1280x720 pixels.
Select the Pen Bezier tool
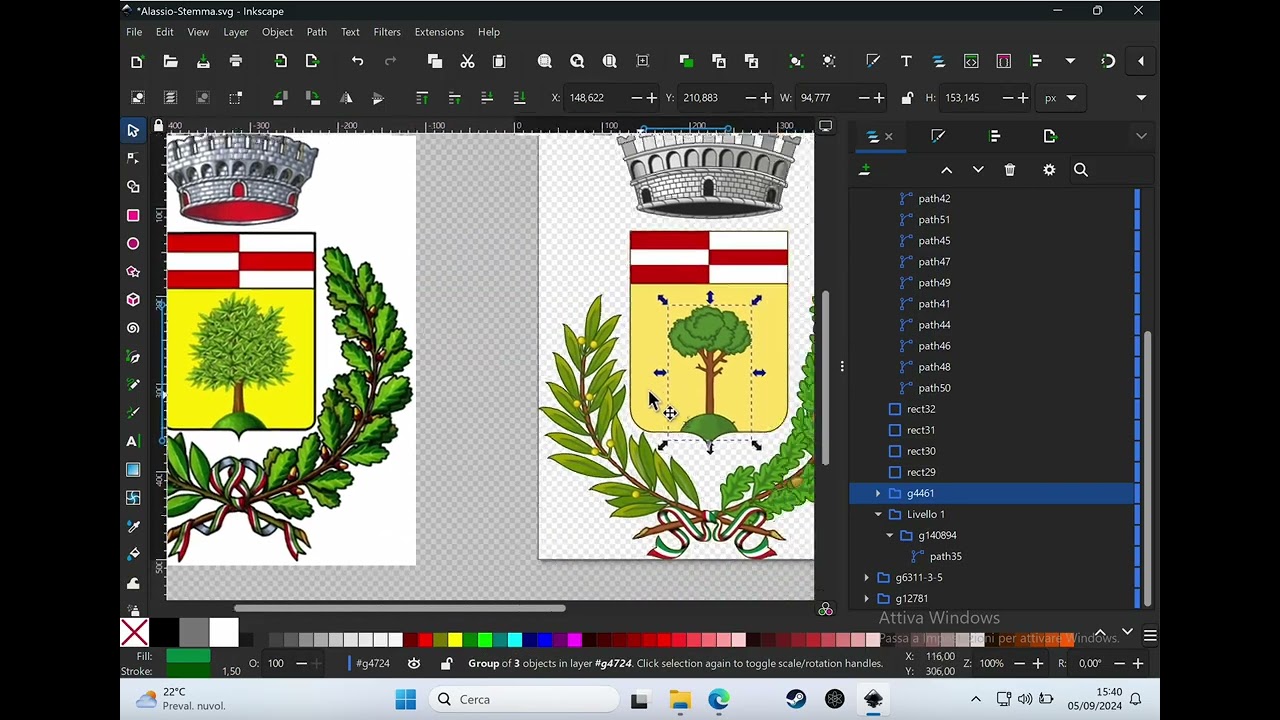pyautogui.click(x=133, y=356)
